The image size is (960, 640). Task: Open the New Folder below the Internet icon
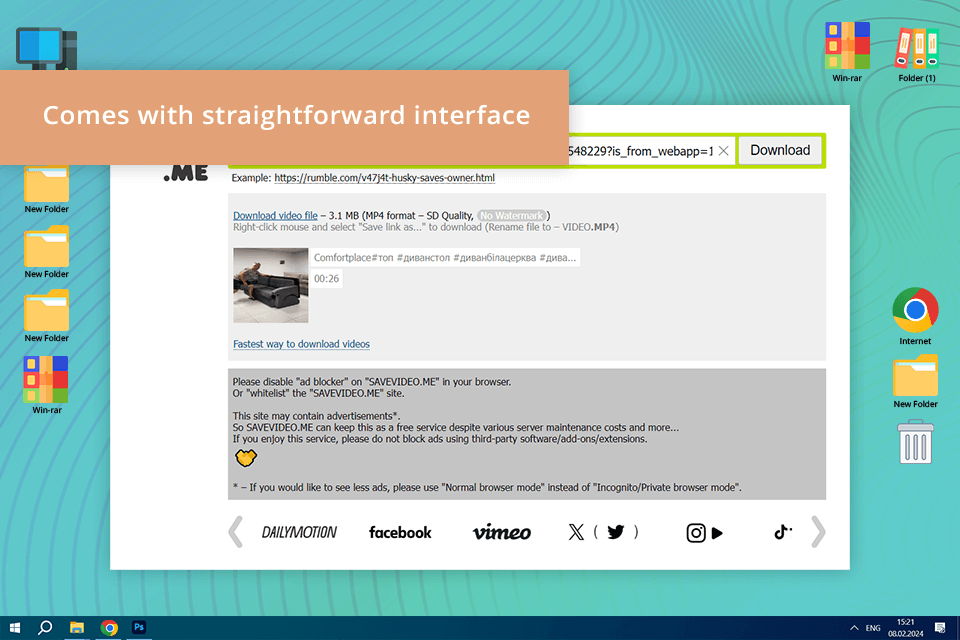click(x=915, y=382)
